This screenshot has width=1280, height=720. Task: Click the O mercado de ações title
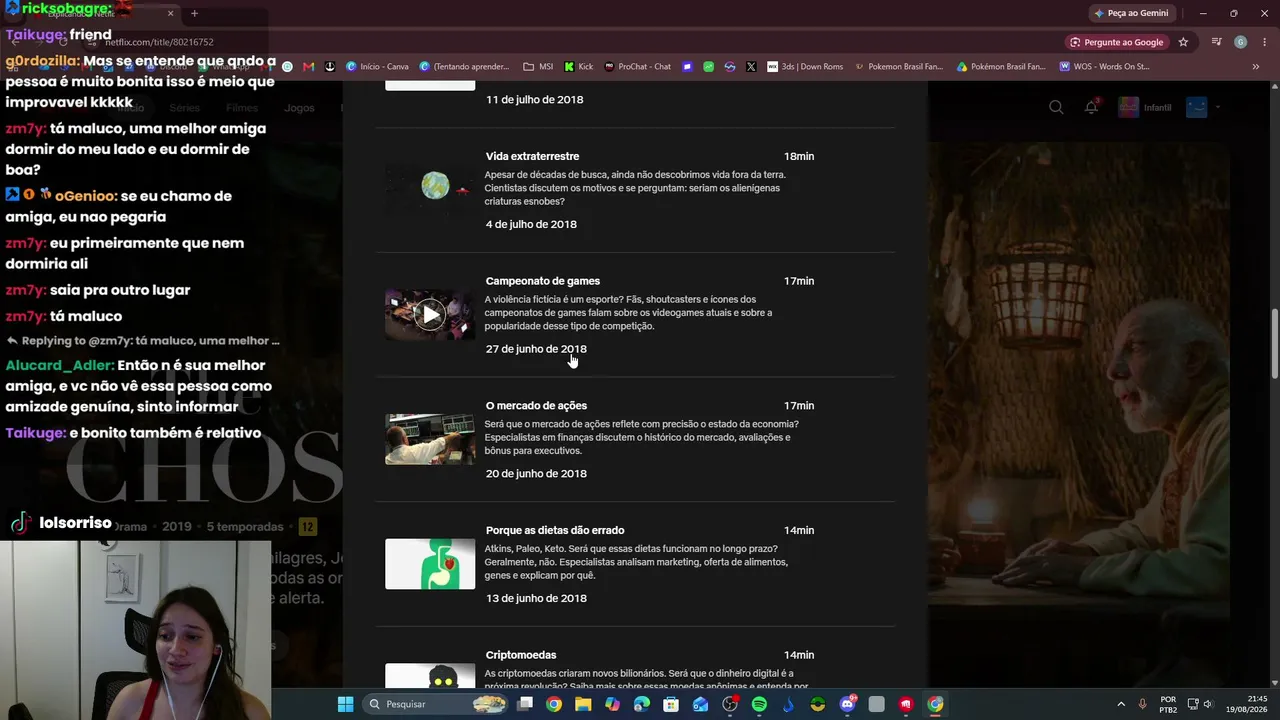click(536, 406)
